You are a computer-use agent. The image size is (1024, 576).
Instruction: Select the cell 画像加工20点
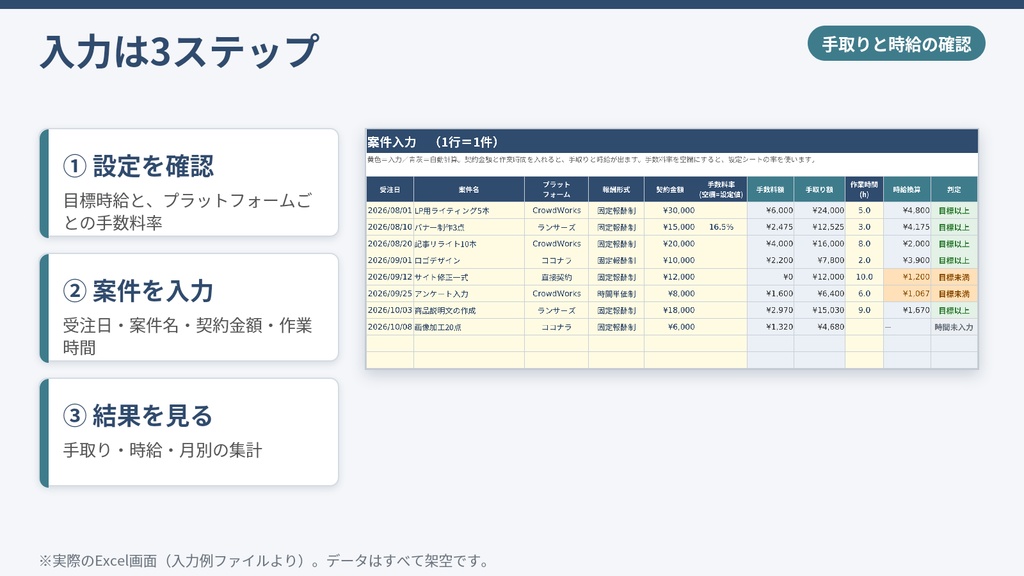(x=469, y=327)
